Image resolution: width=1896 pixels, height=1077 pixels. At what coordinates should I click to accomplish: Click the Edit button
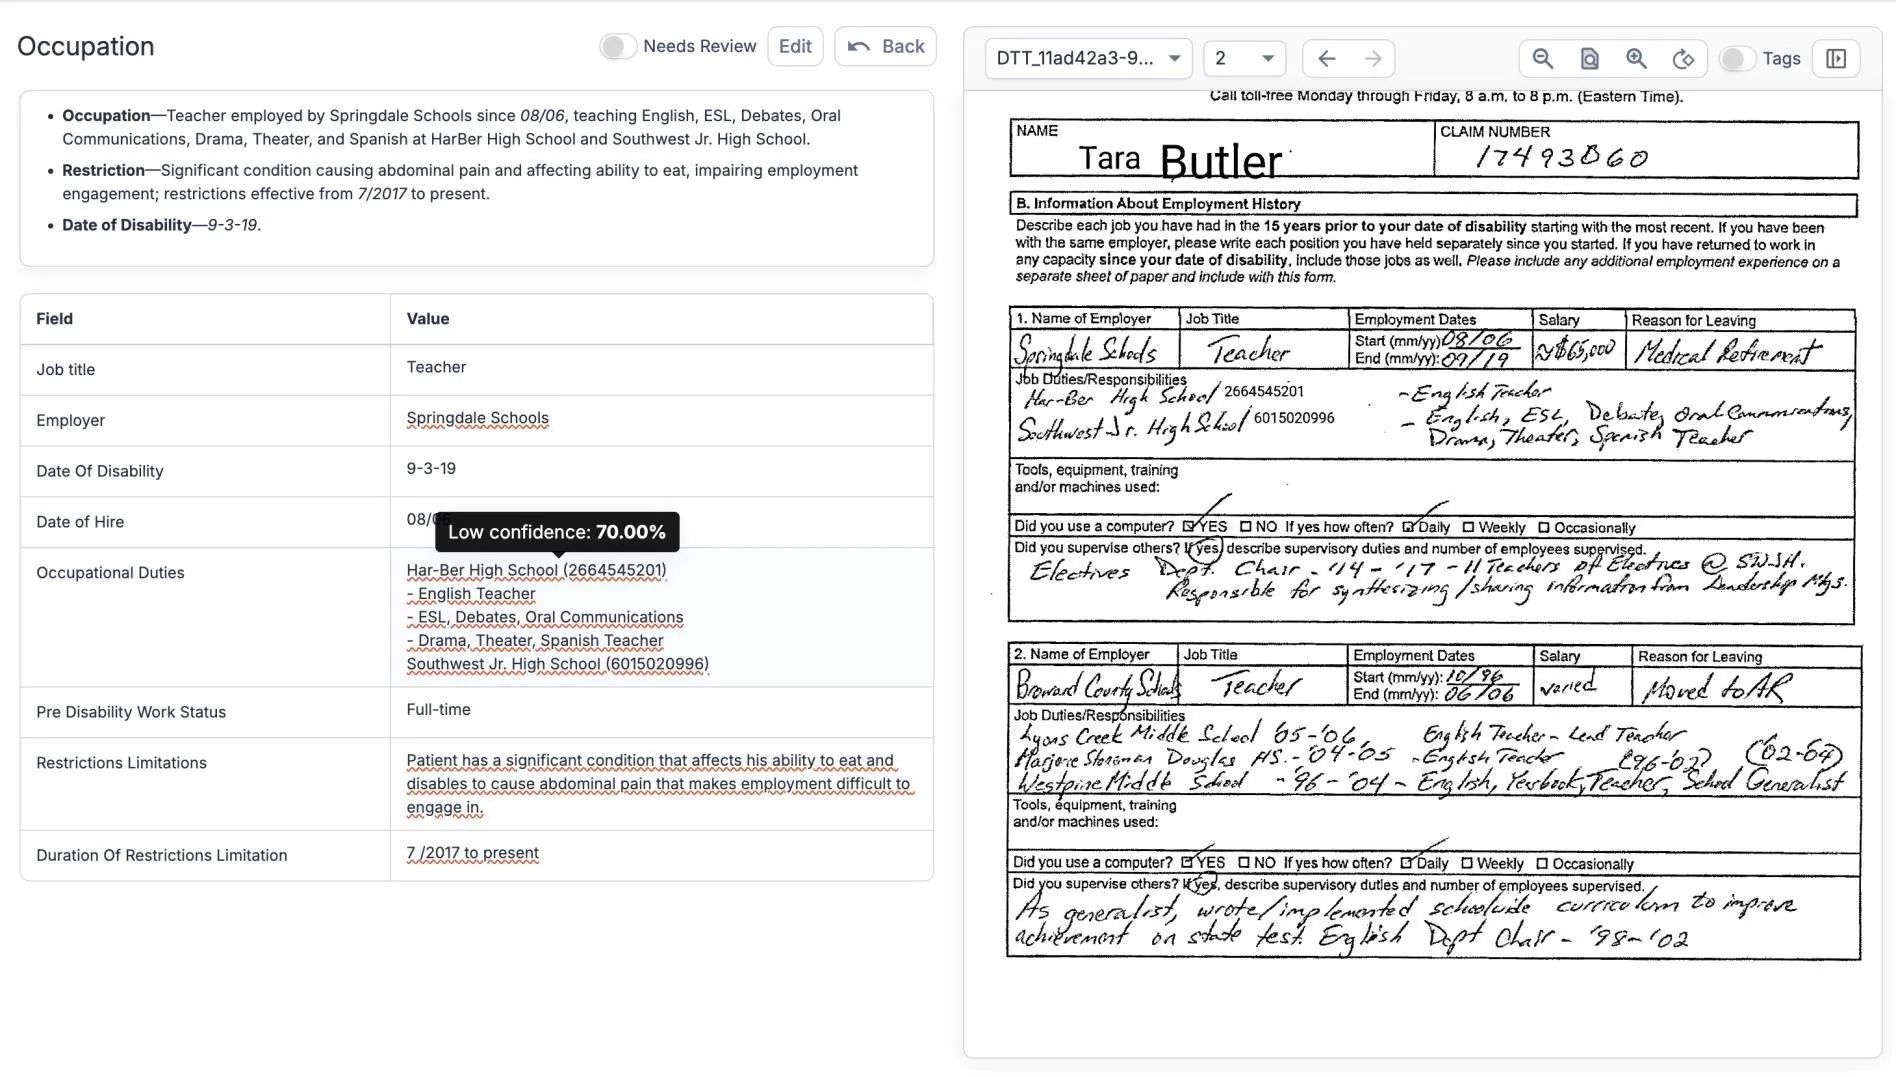tap(795, 46)
